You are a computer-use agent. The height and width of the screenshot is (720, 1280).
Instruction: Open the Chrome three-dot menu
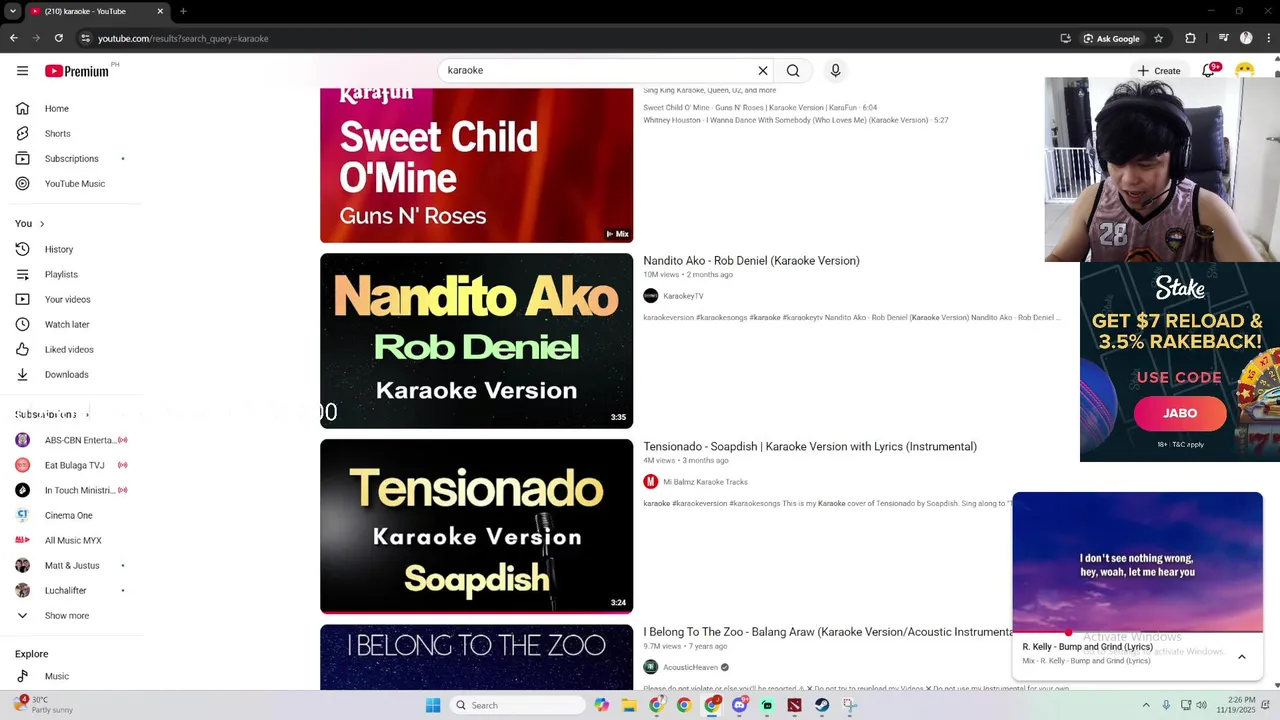[1268, 38]
